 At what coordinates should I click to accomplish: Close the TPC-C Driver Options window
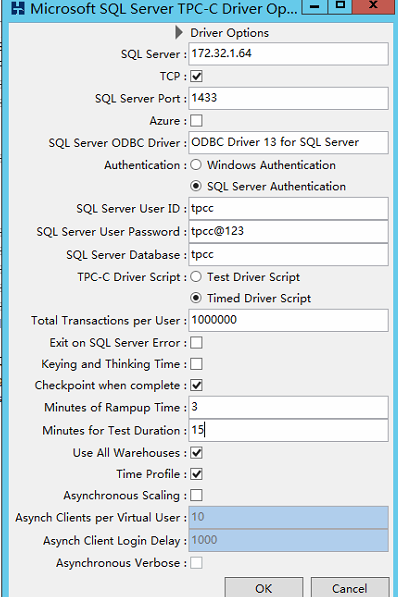tap(374, 6)
